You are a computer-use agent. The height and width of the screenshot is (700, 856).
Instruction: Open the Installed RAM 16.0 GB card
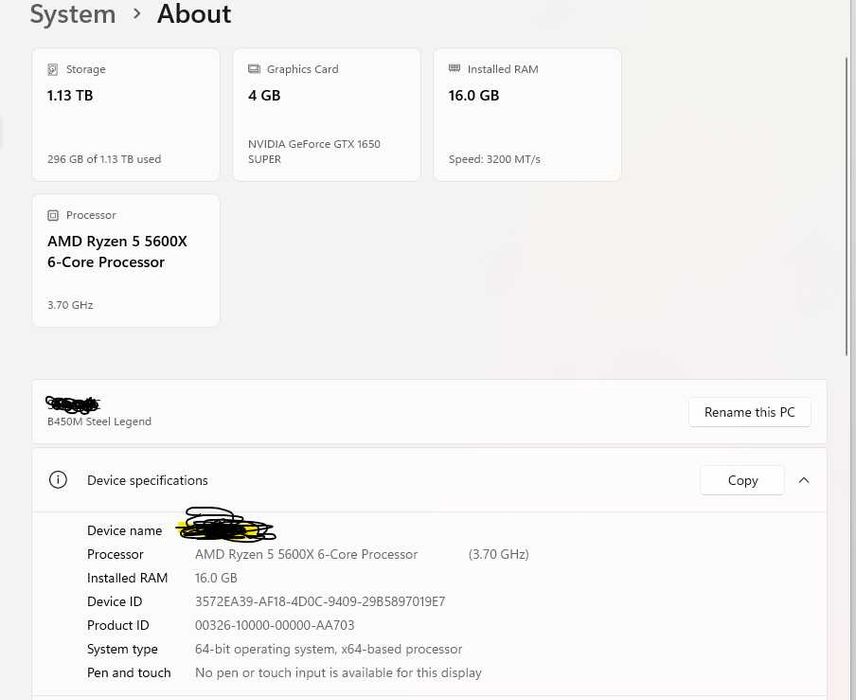click(x=527, y=115)
